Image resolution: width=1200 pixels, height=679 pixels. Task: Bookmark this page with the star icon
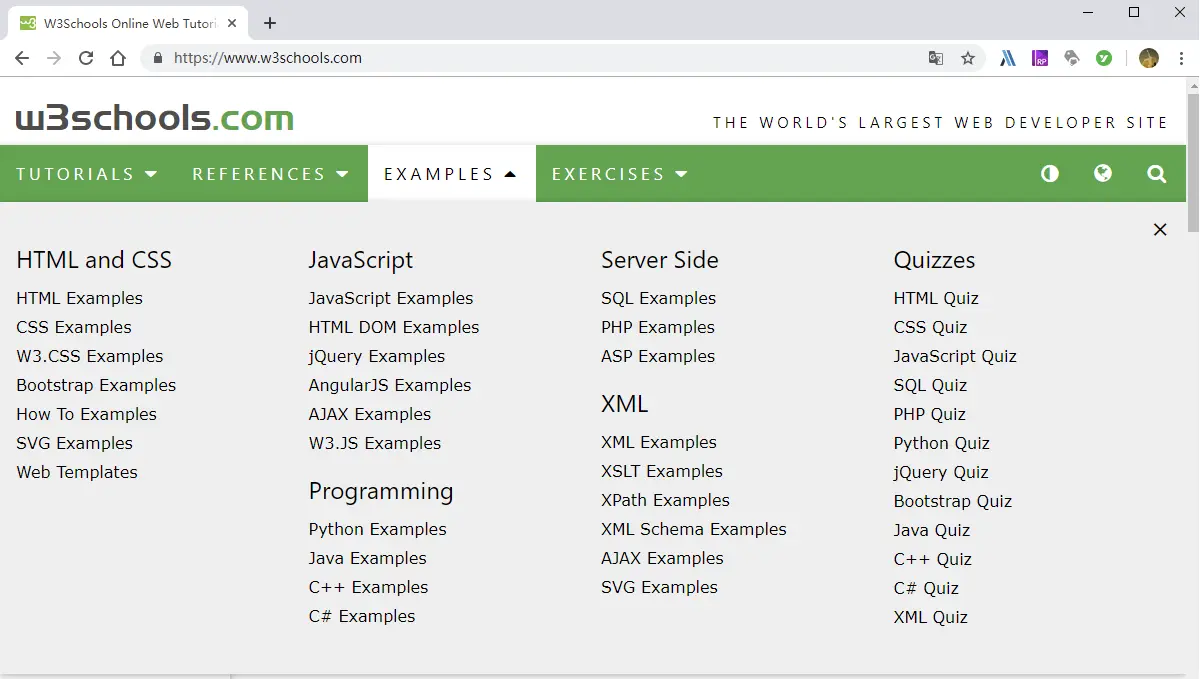968,58
